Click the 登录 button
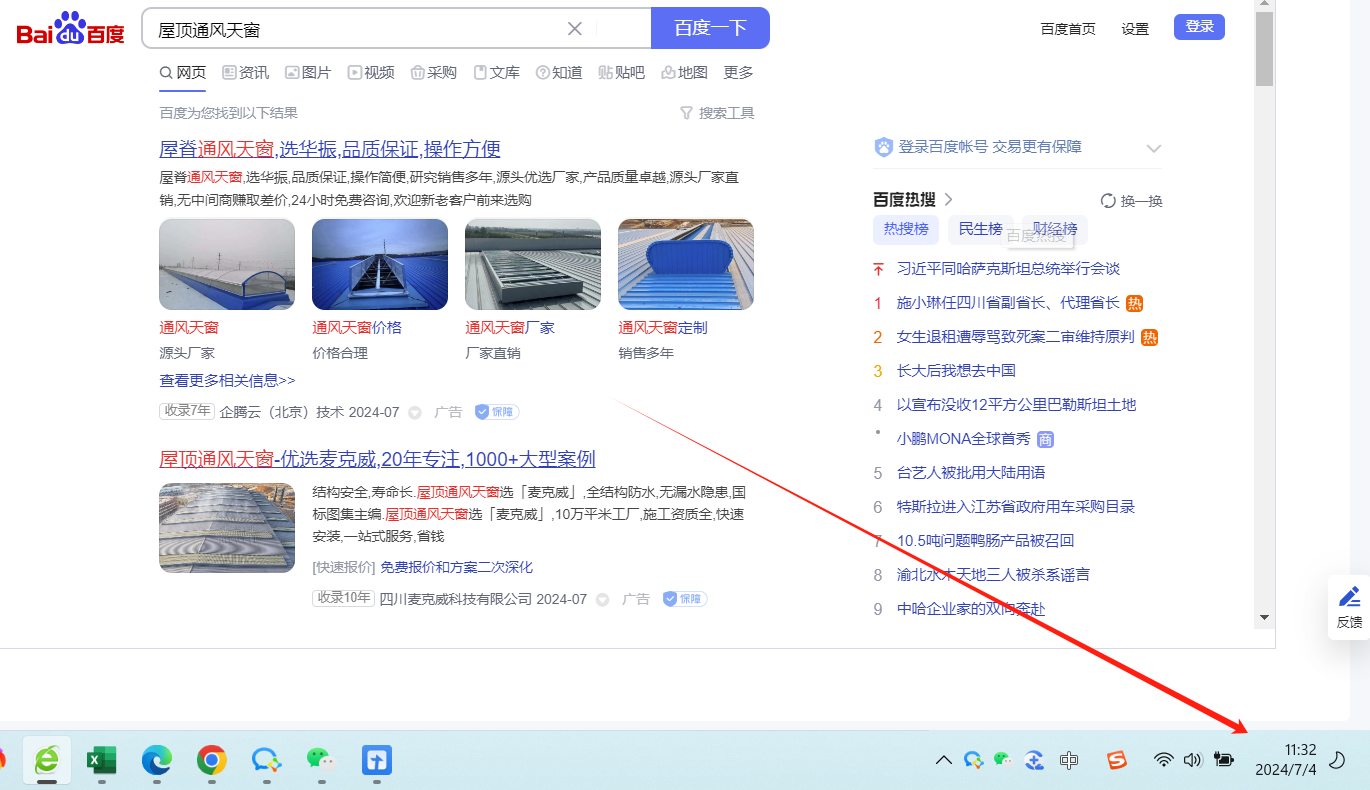Image resolution: width=1370 pixels, height=790 pixels. coord(1199,27)
